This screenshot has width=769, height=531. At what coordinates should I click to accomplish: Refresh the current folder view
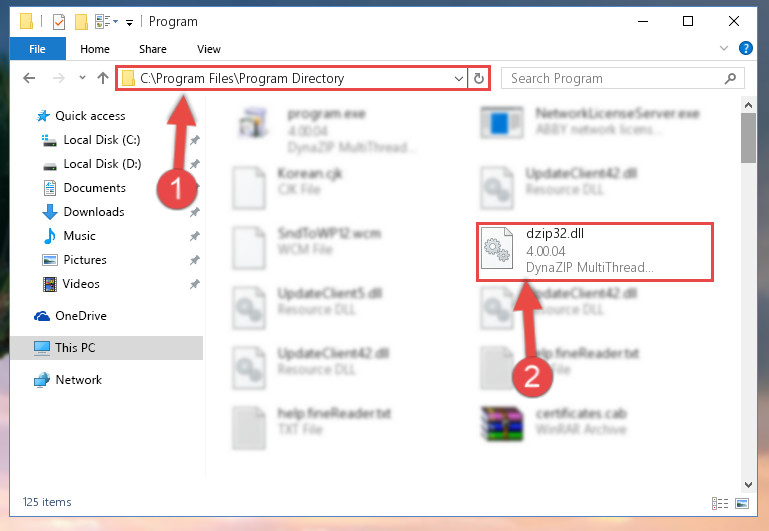pos(479,78)
